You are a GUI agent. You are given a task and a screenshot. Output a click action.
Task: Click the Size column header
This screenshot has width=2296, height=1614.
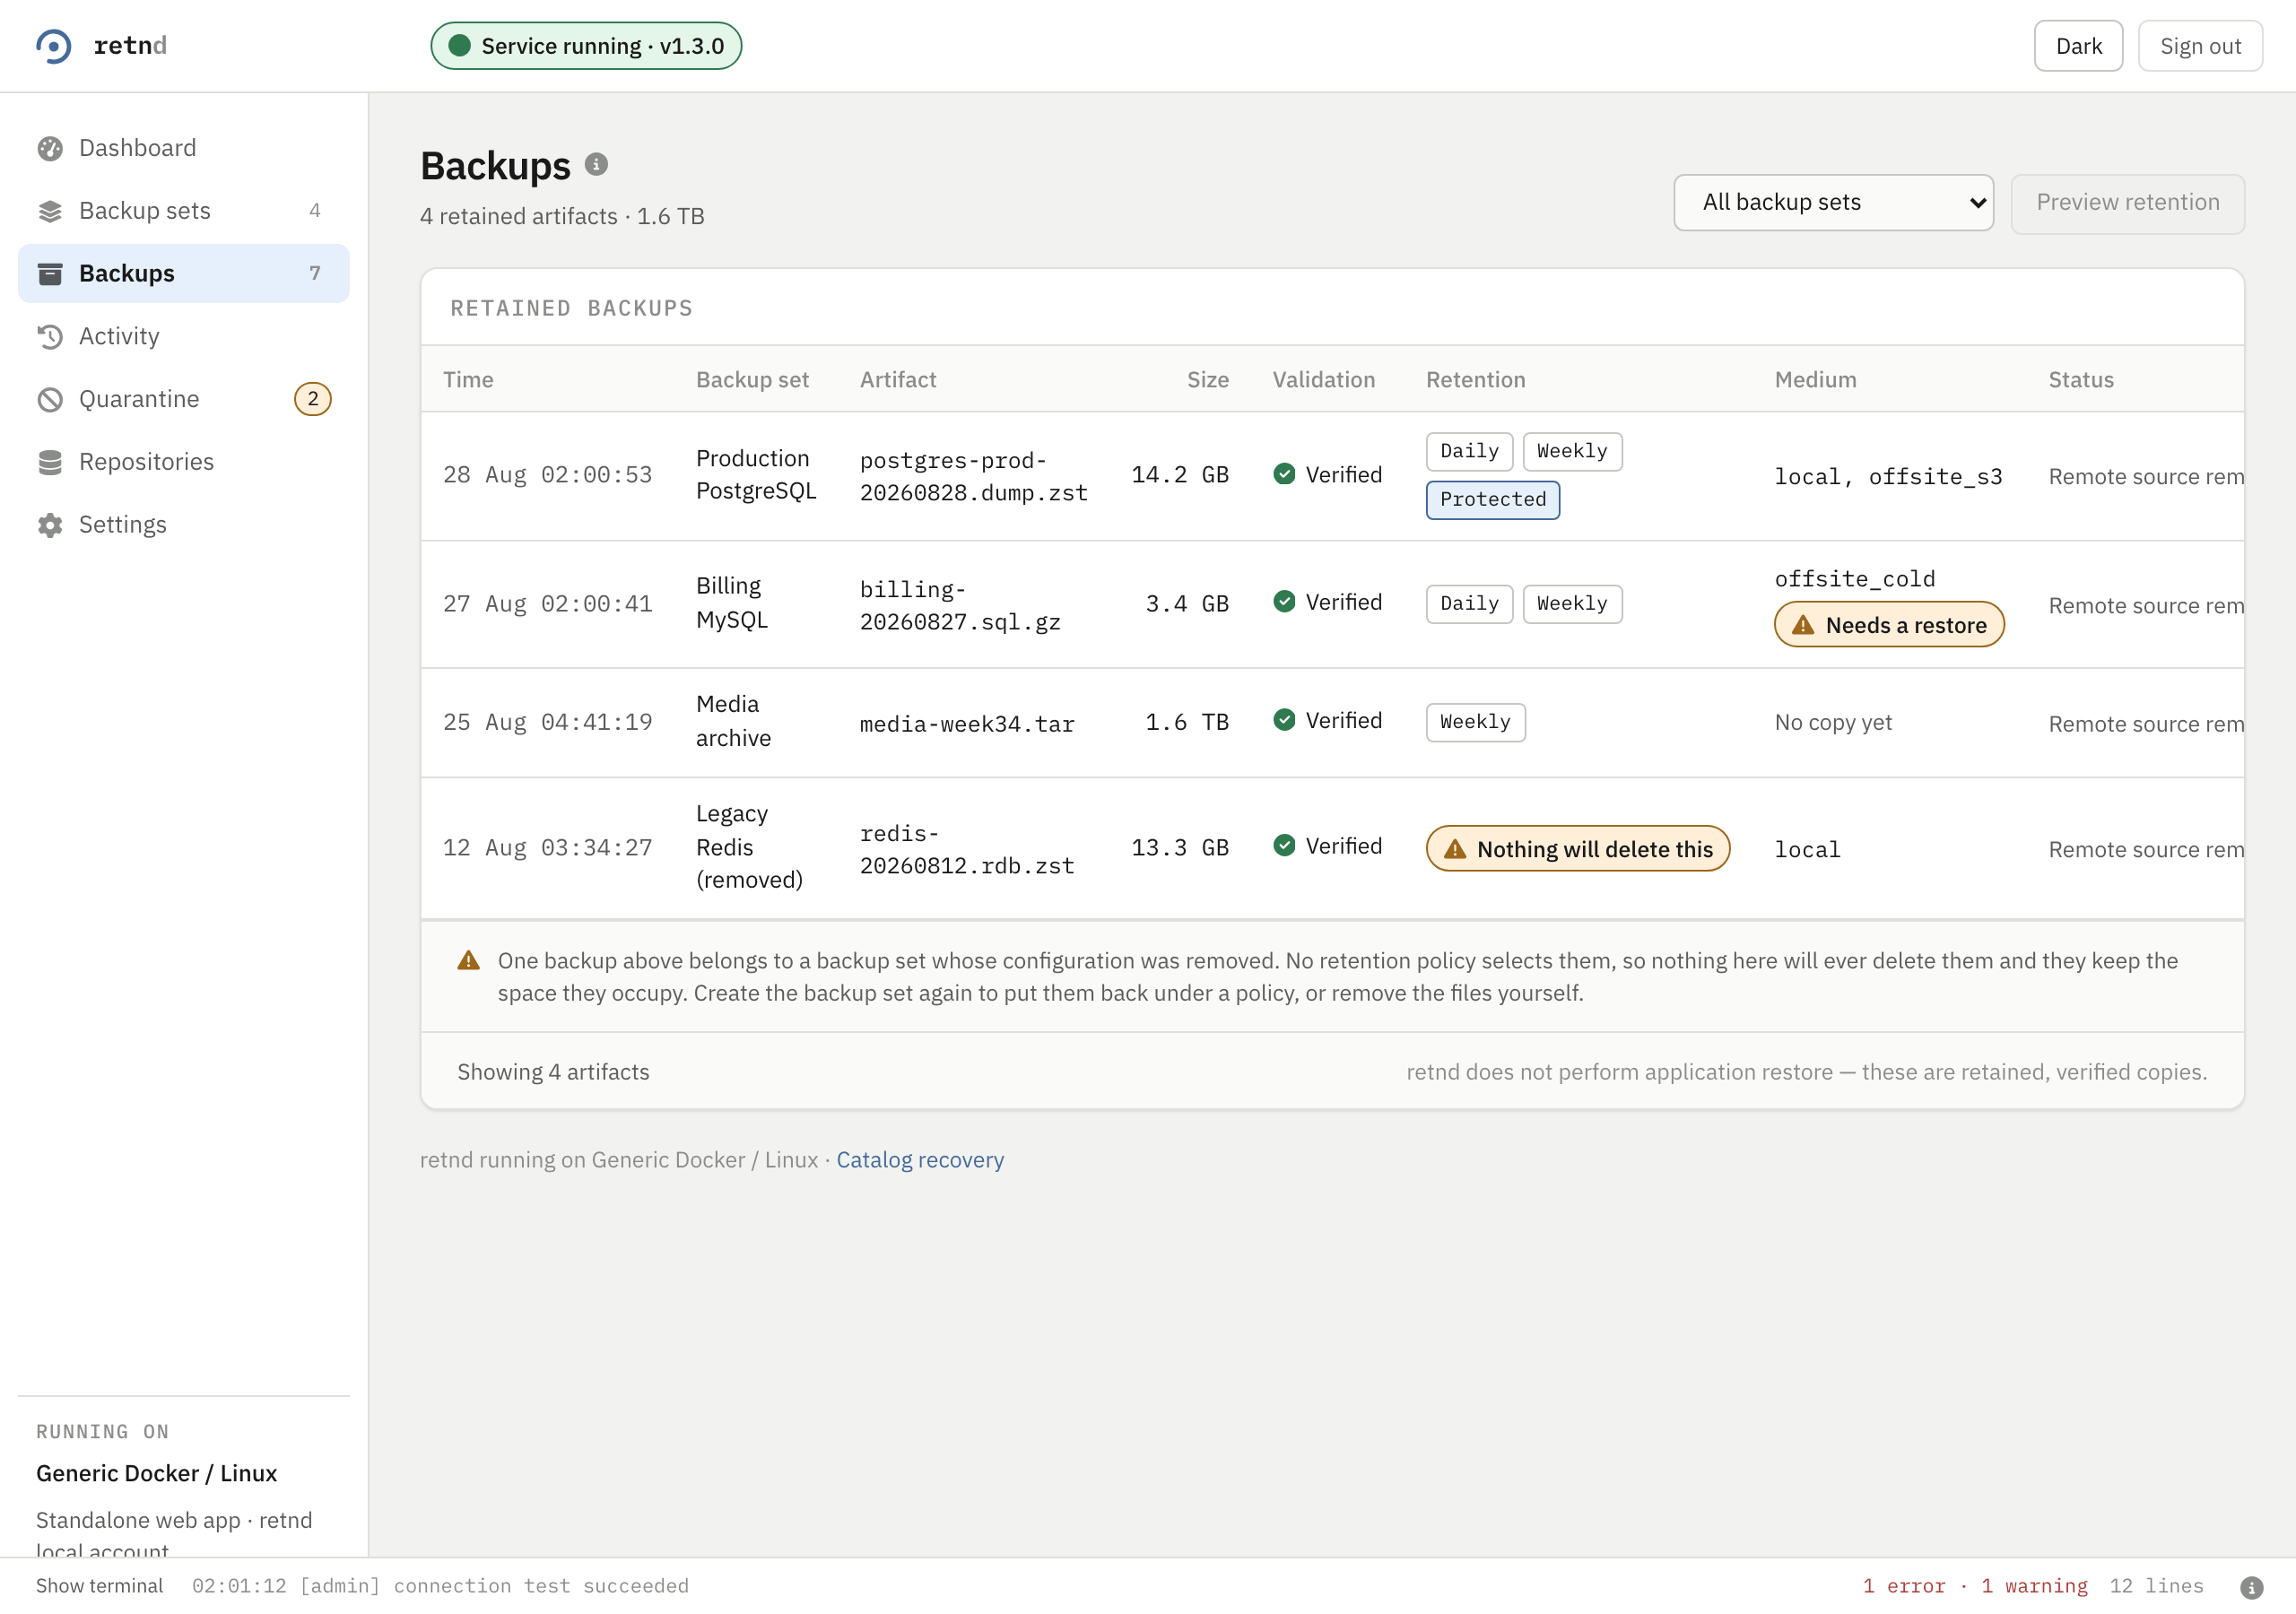(x=1207, y=380)
